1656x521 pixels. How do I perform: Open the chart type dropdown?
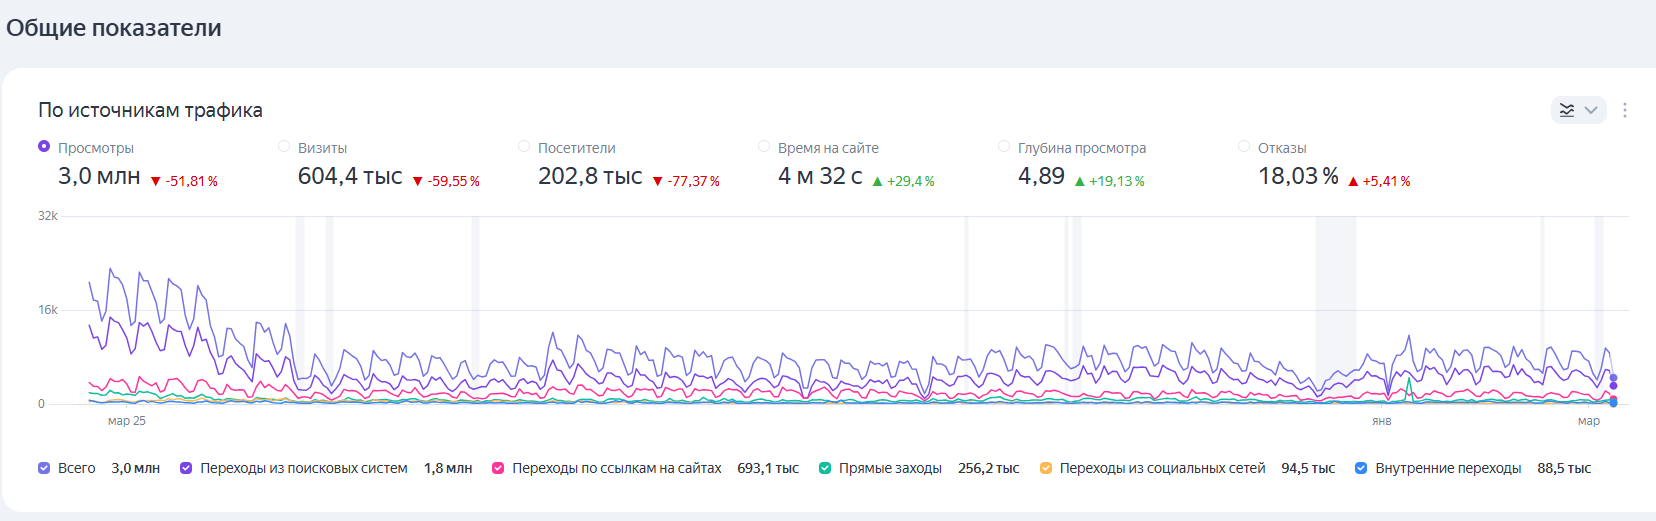pos(1578,110)
